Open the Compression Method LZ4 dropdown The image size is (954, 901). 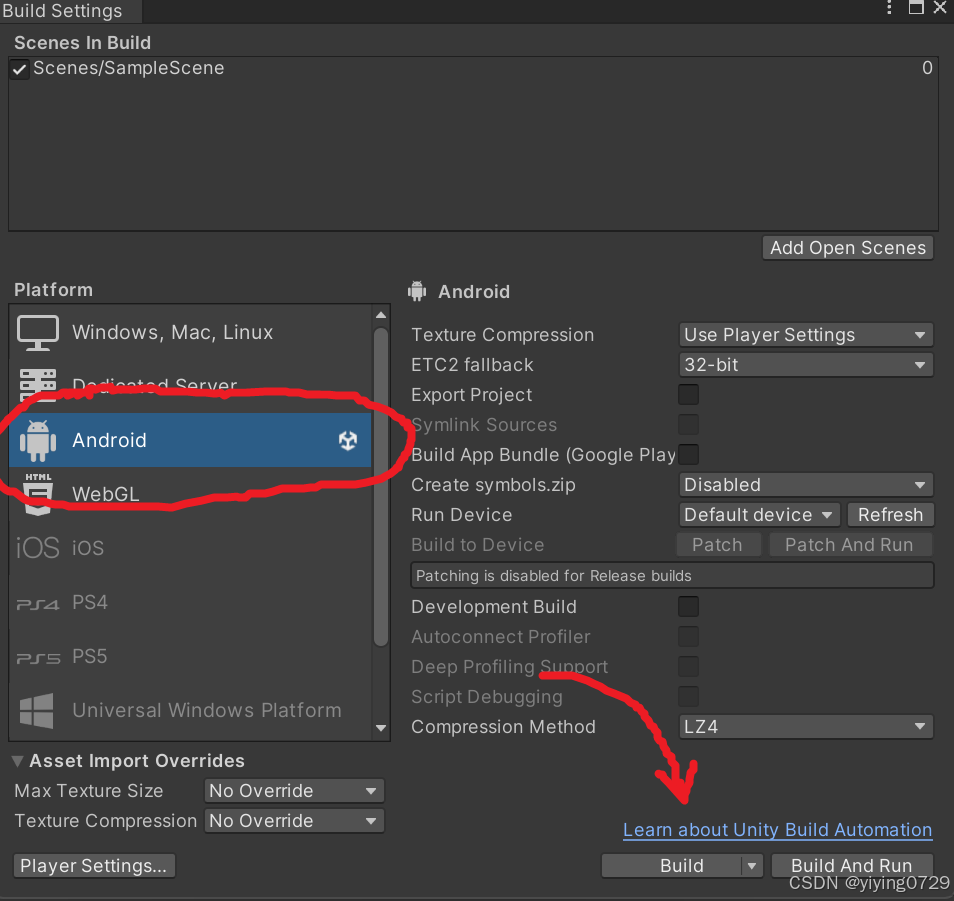(806, 726)
